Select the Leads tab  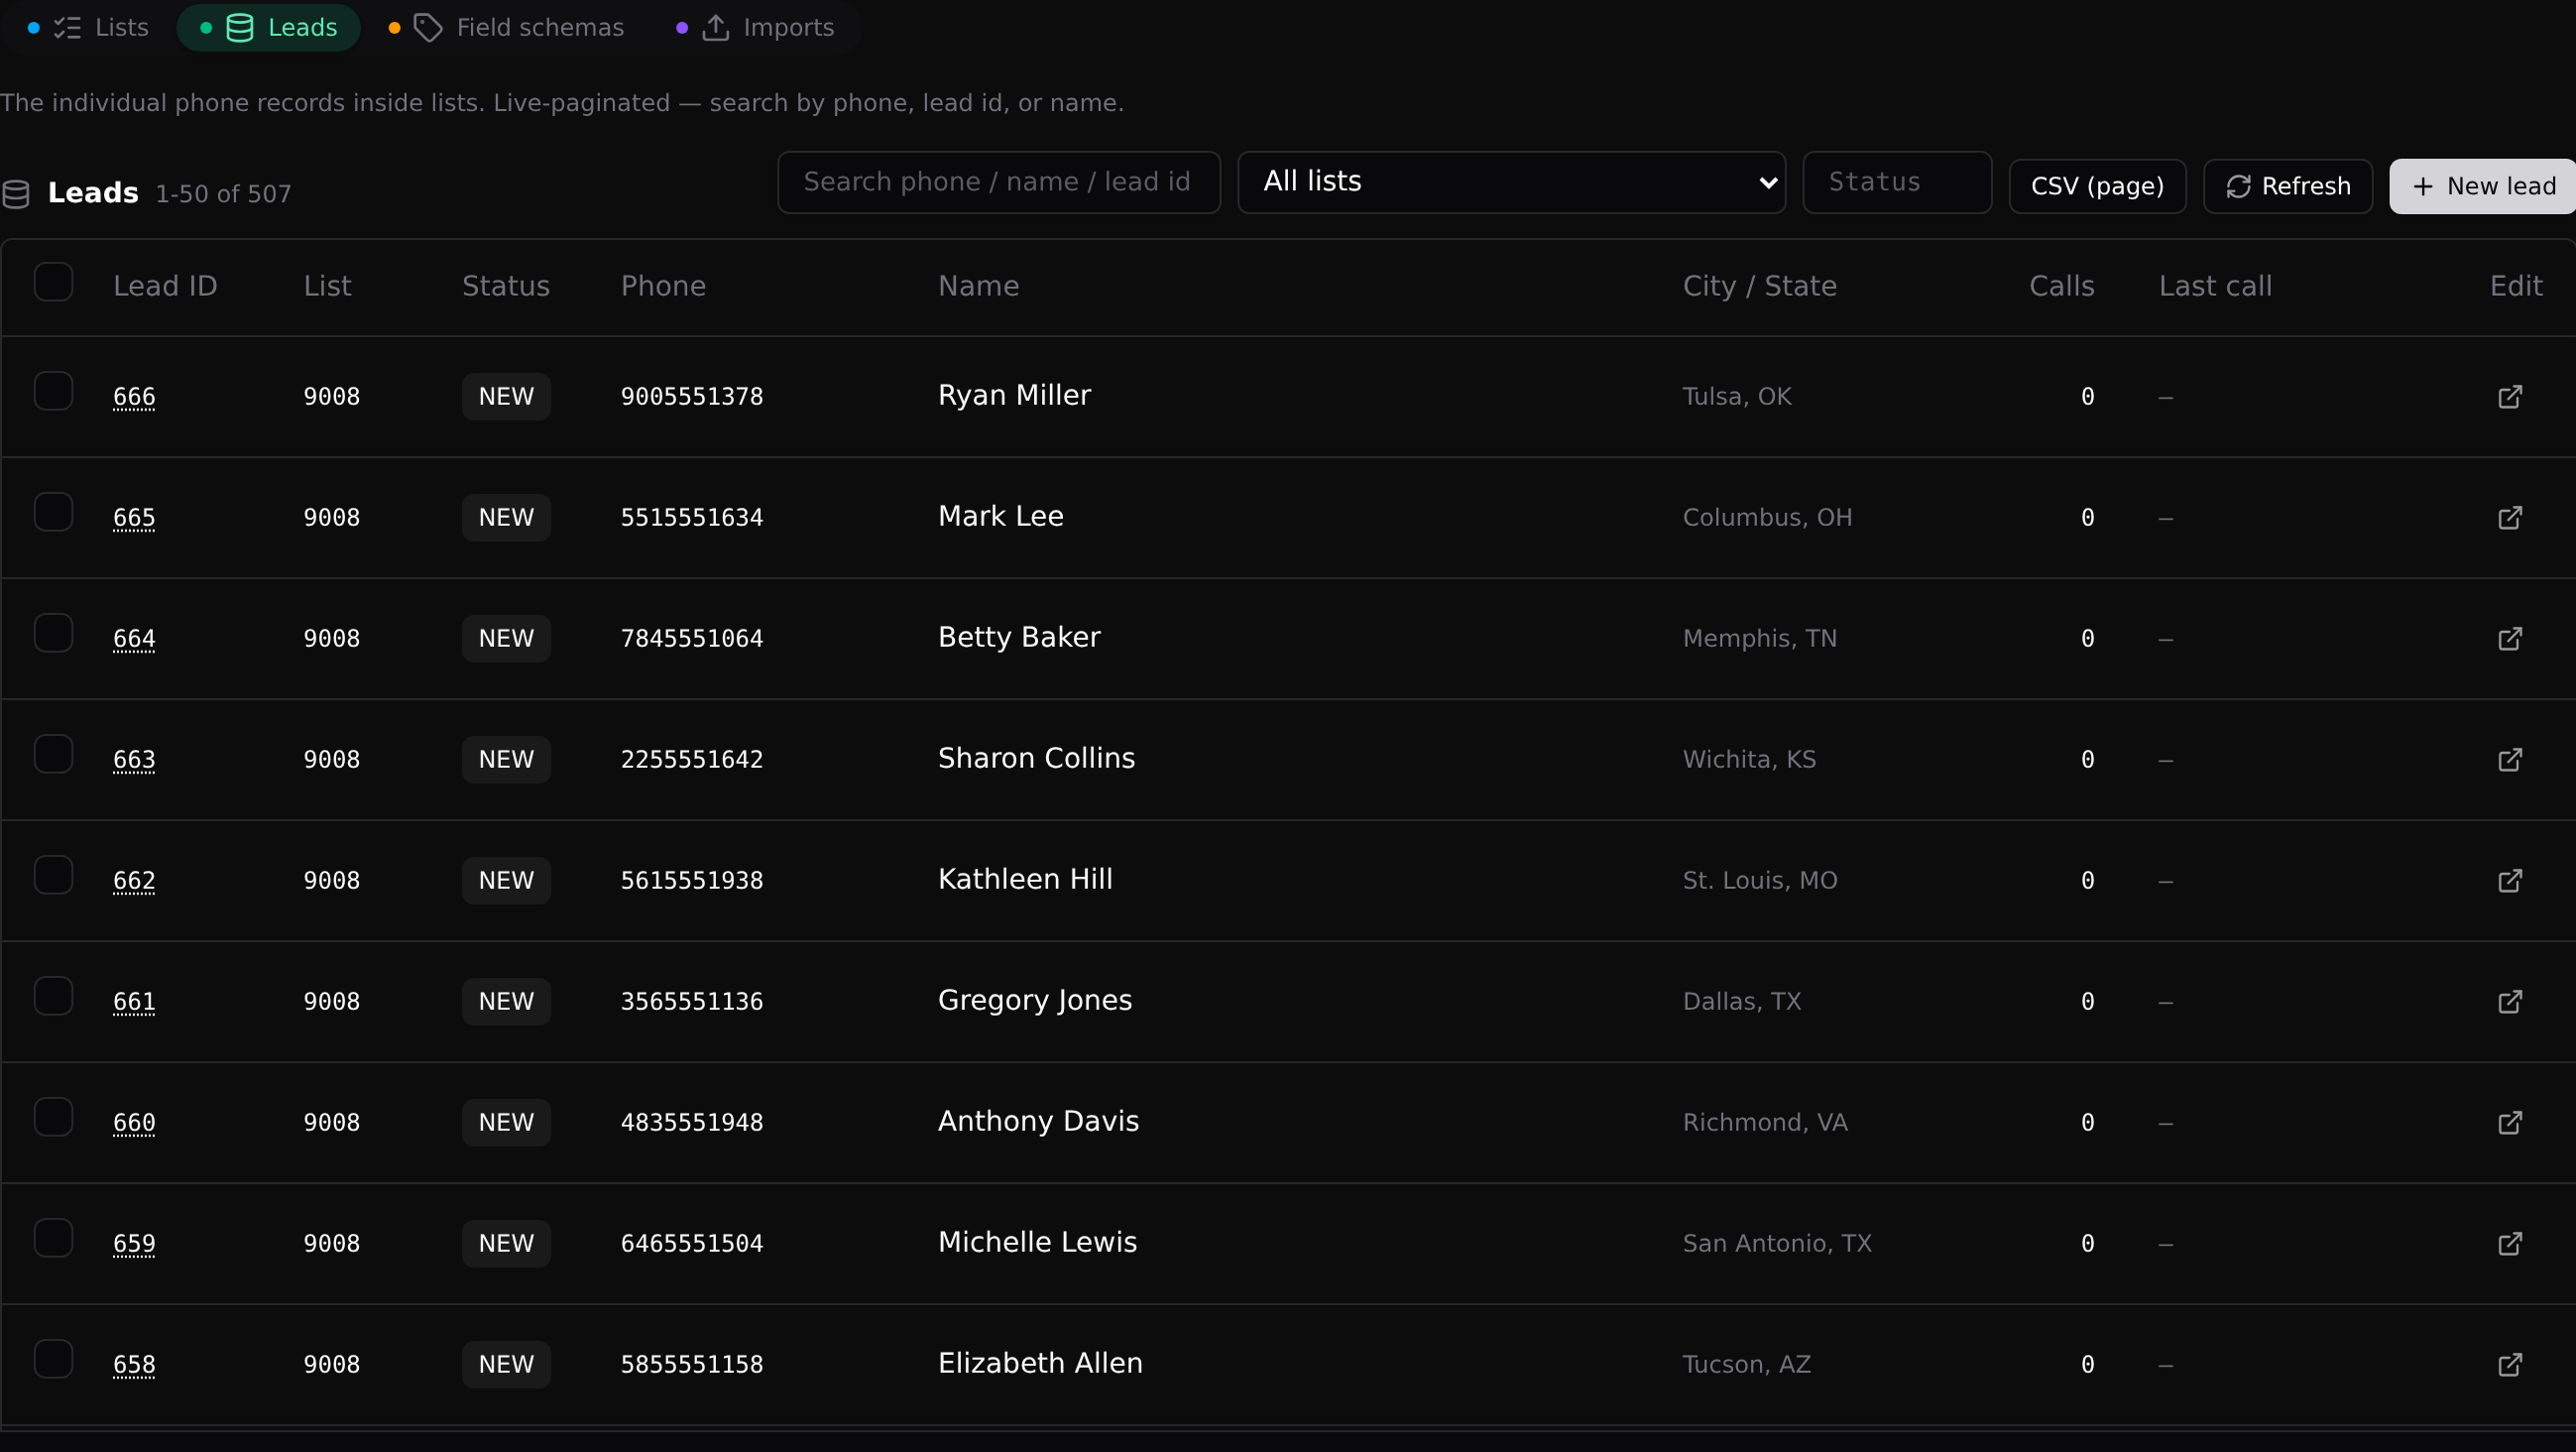pyautogui.click(x=268, y=28)
